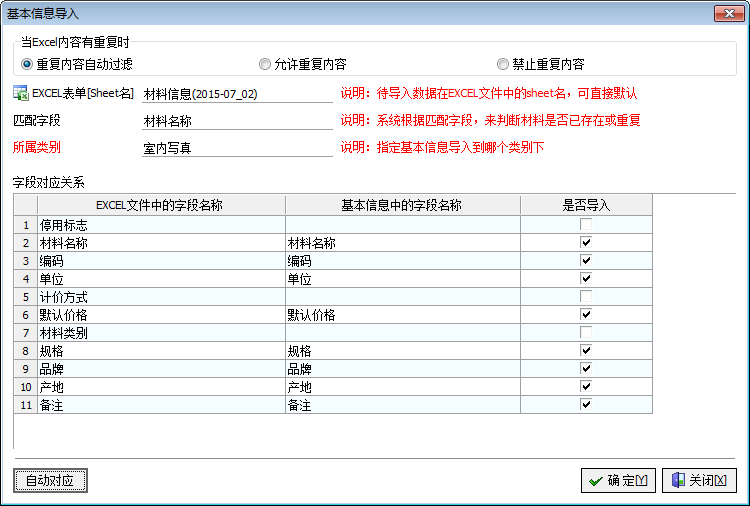Click the Excel sheet icon beside EXCEL表单

[x=20, y=93]
